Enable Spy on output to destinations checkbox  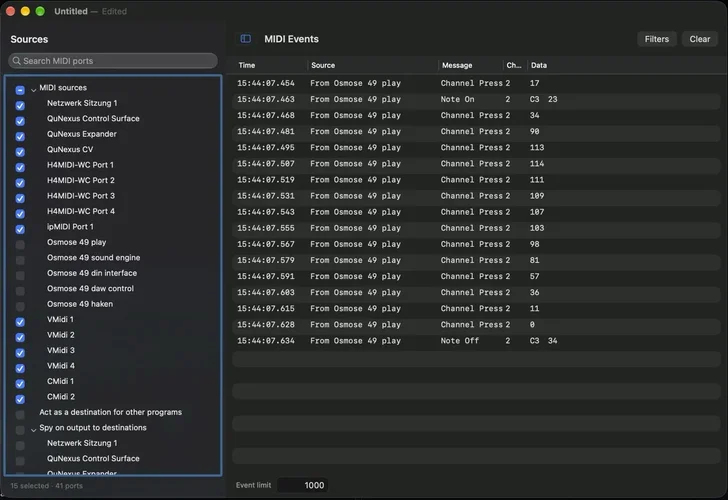click(20, 430)
